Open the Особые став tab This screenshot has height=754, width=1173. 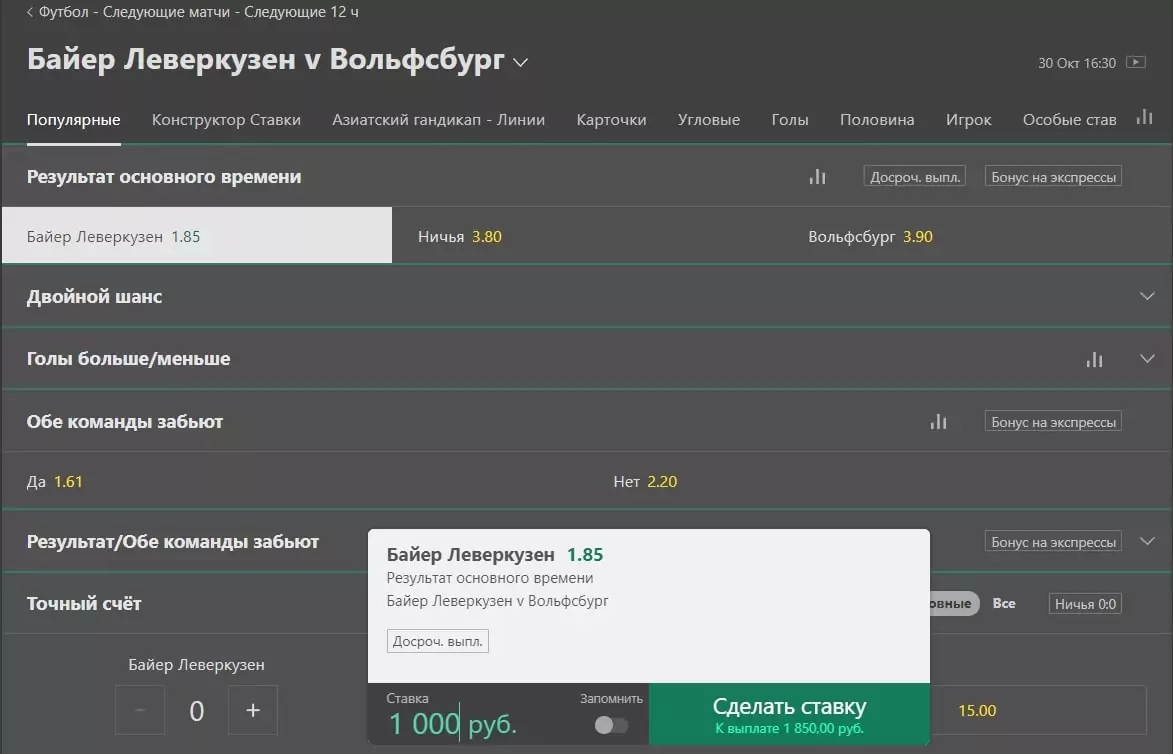[x=1069, y=120]
